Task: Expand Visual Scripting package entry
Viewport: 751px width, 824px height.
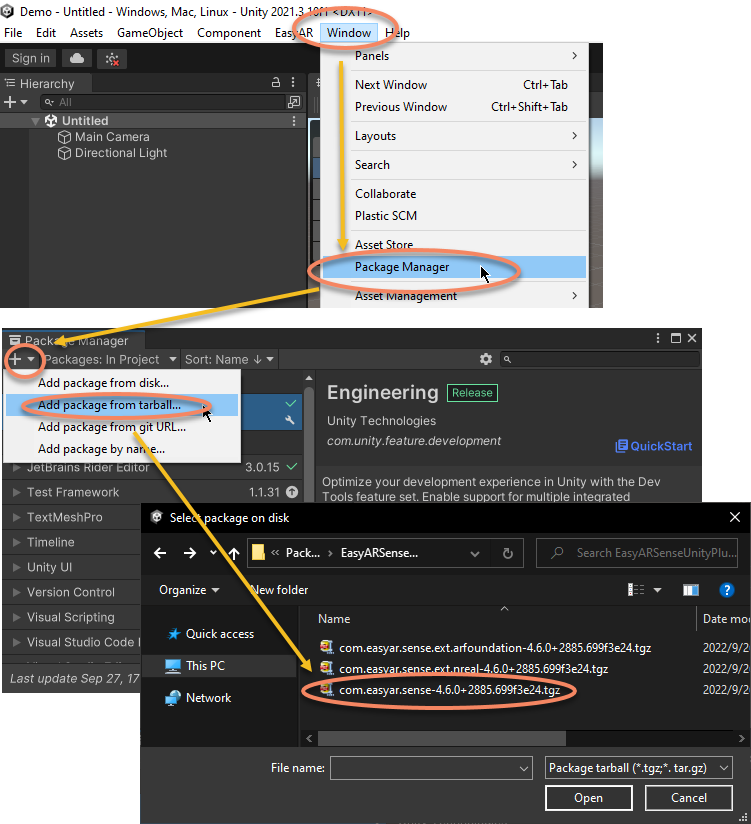Action: pyautogui.click(x=16, y=617)
